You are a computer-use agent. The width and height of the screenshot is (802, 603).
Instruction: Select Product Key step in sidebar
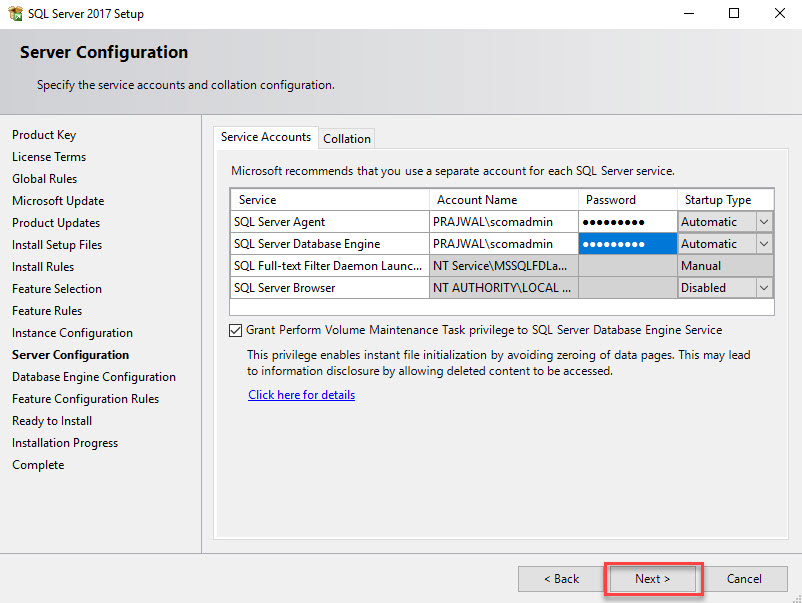click(44, 135)
